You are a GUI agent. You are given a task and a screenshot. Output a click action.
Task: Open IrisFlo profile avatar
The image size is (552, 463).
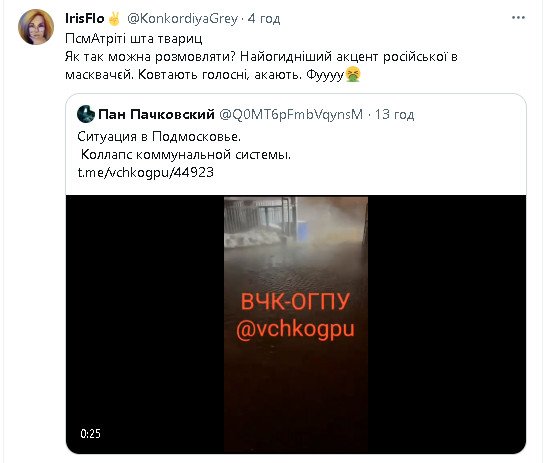36,27
